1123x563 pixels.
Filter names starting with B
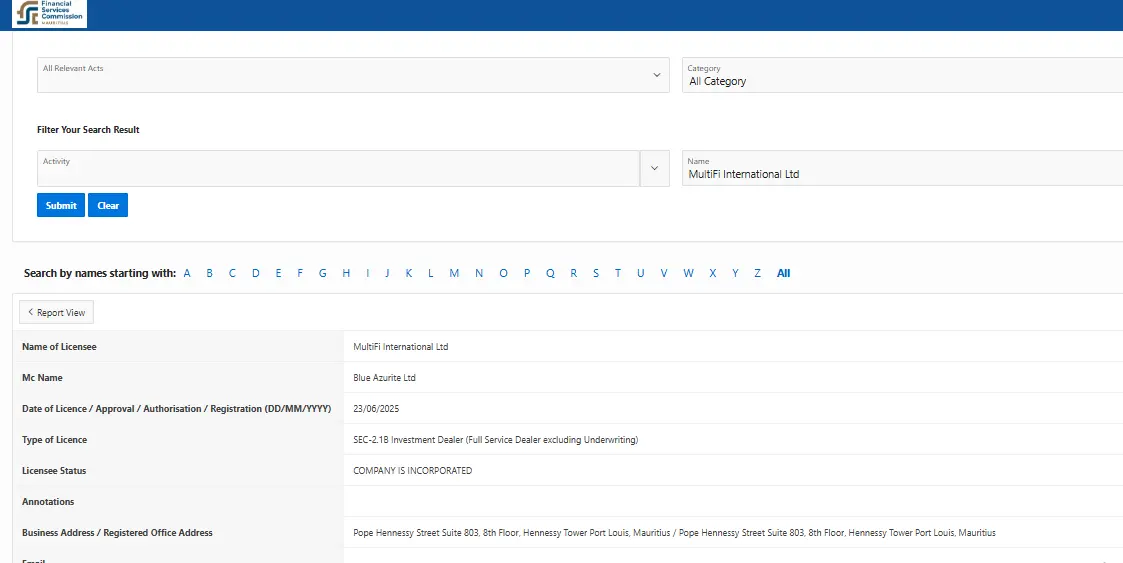209,273
